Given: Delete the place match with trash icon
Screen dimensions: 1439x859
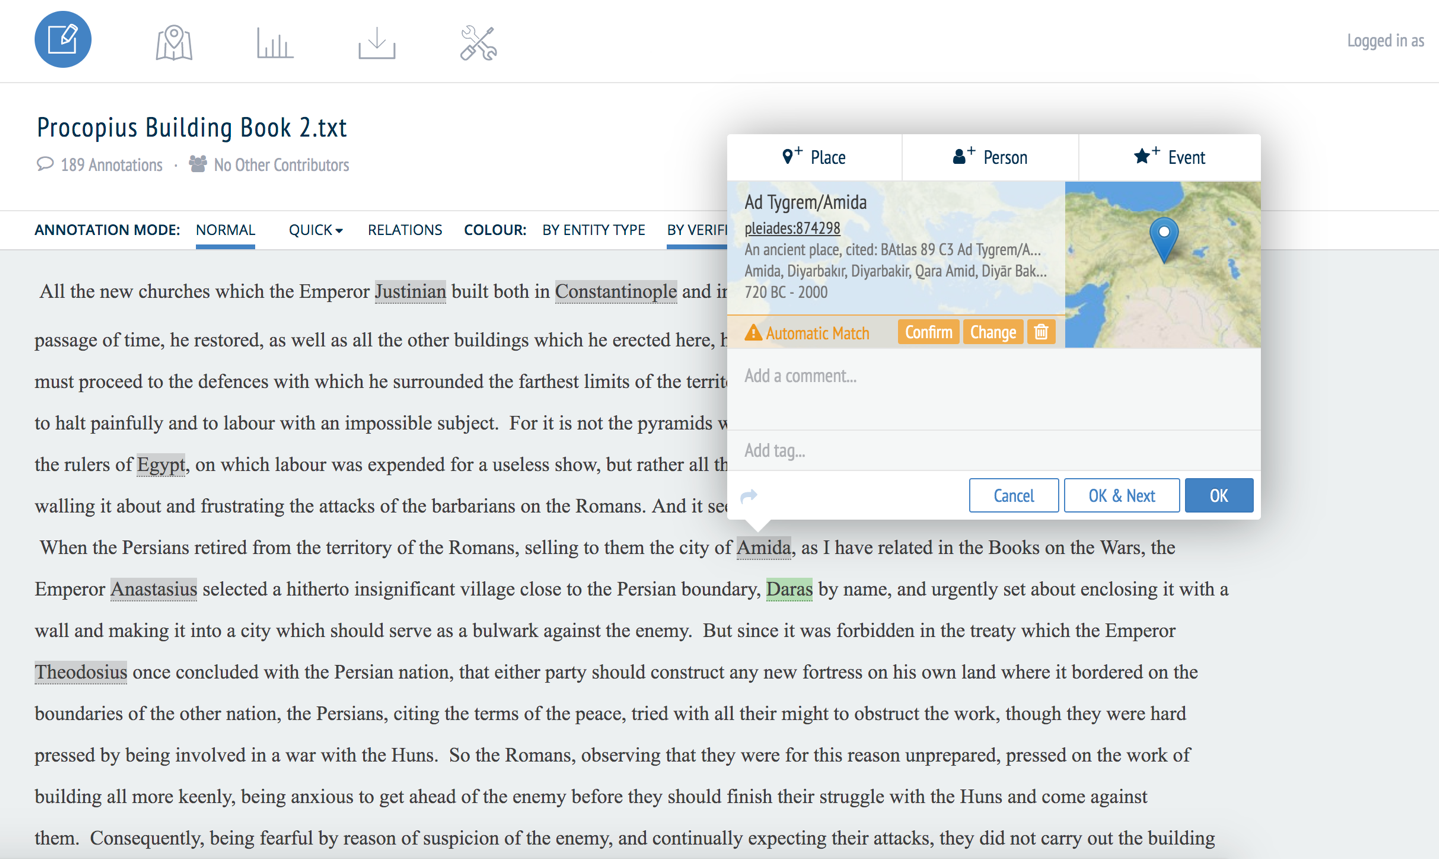Looking at the screenshot, I should (1041, 332).
